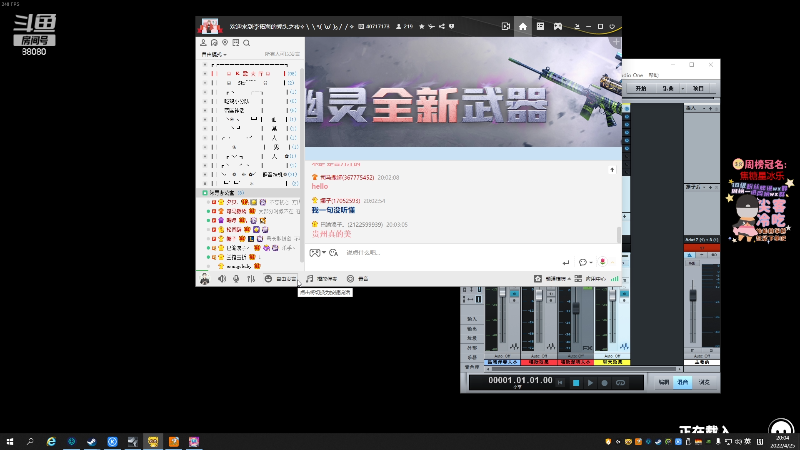Open the game controller icon in YY title bar
The image size is (800, 450).
click(558, 27)
